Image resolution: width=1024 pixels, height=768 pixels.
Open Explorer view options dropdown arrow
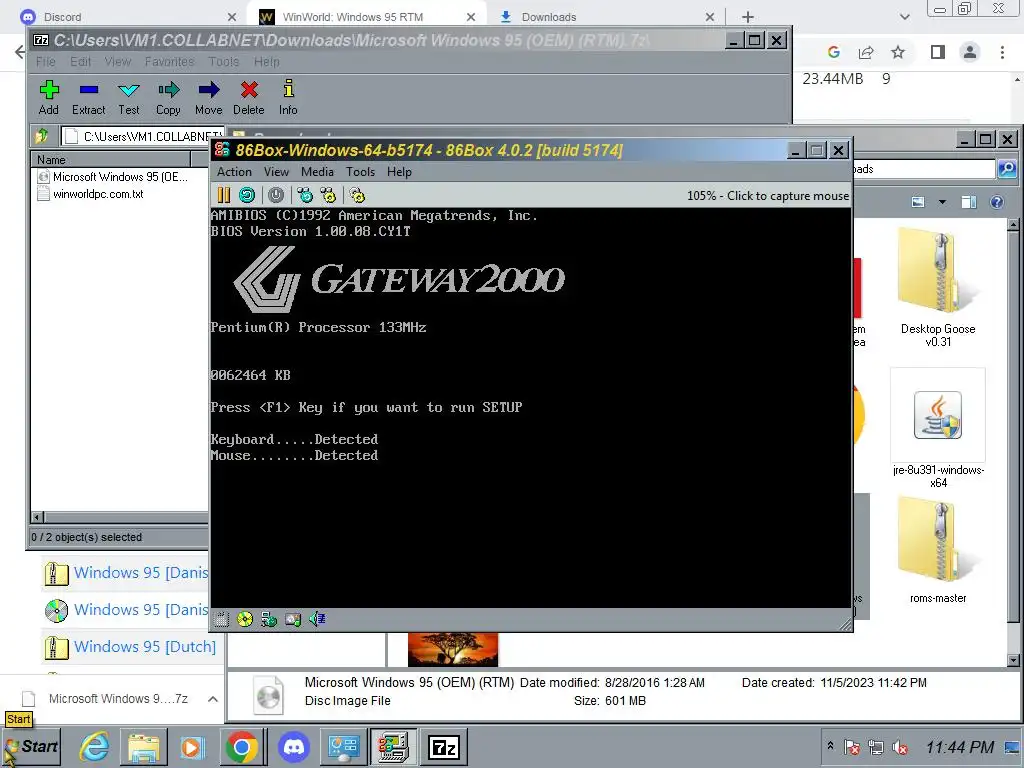click(x=942, y=202)
